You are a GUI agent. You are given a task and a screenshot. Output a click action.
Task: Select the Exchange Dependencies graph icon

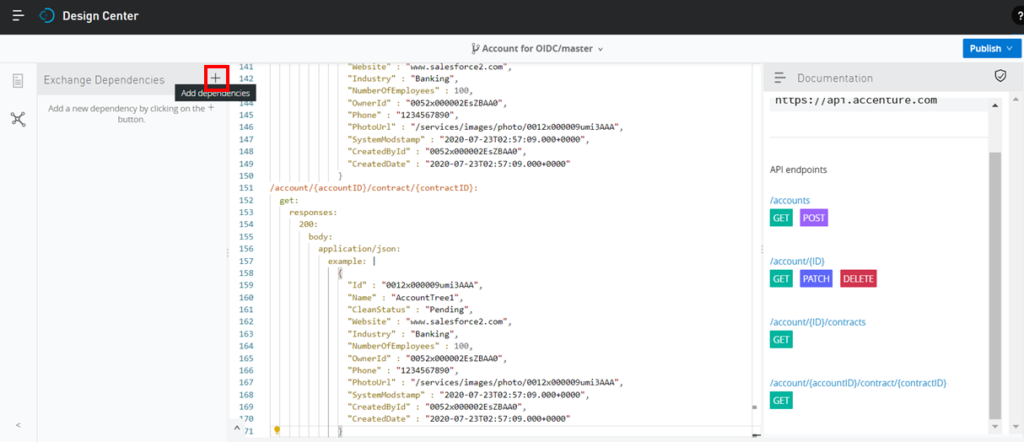18,119
